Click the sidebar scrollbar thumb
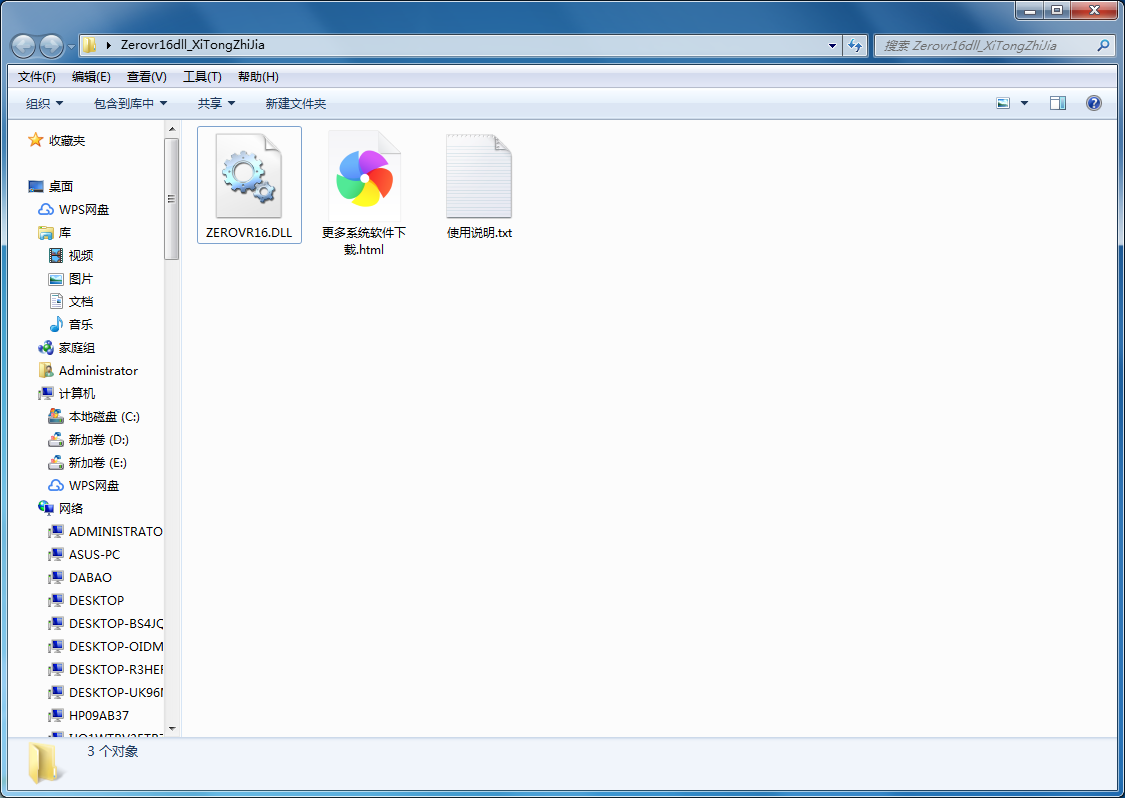The width and height of the screenshot is (1125, 798). (x=171, y=199)
